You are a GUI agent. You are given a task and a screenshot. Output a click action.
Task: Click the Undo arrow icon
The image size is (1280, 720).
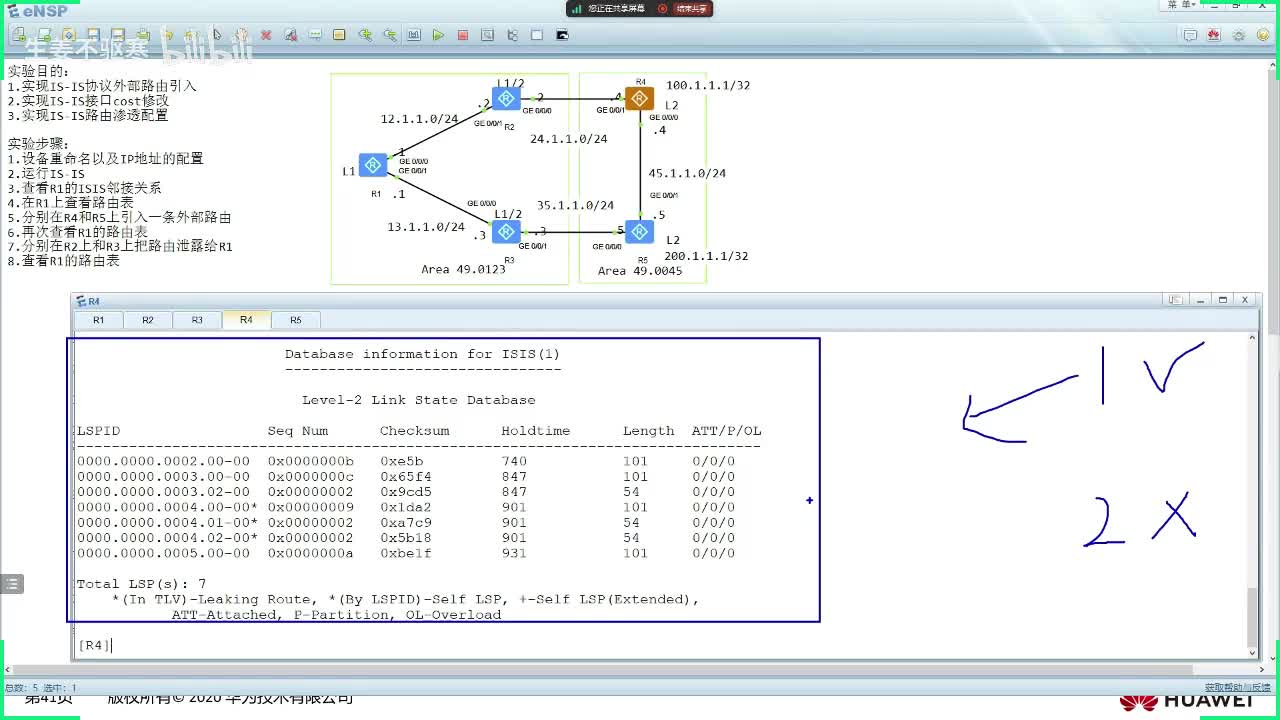(167, 35)
